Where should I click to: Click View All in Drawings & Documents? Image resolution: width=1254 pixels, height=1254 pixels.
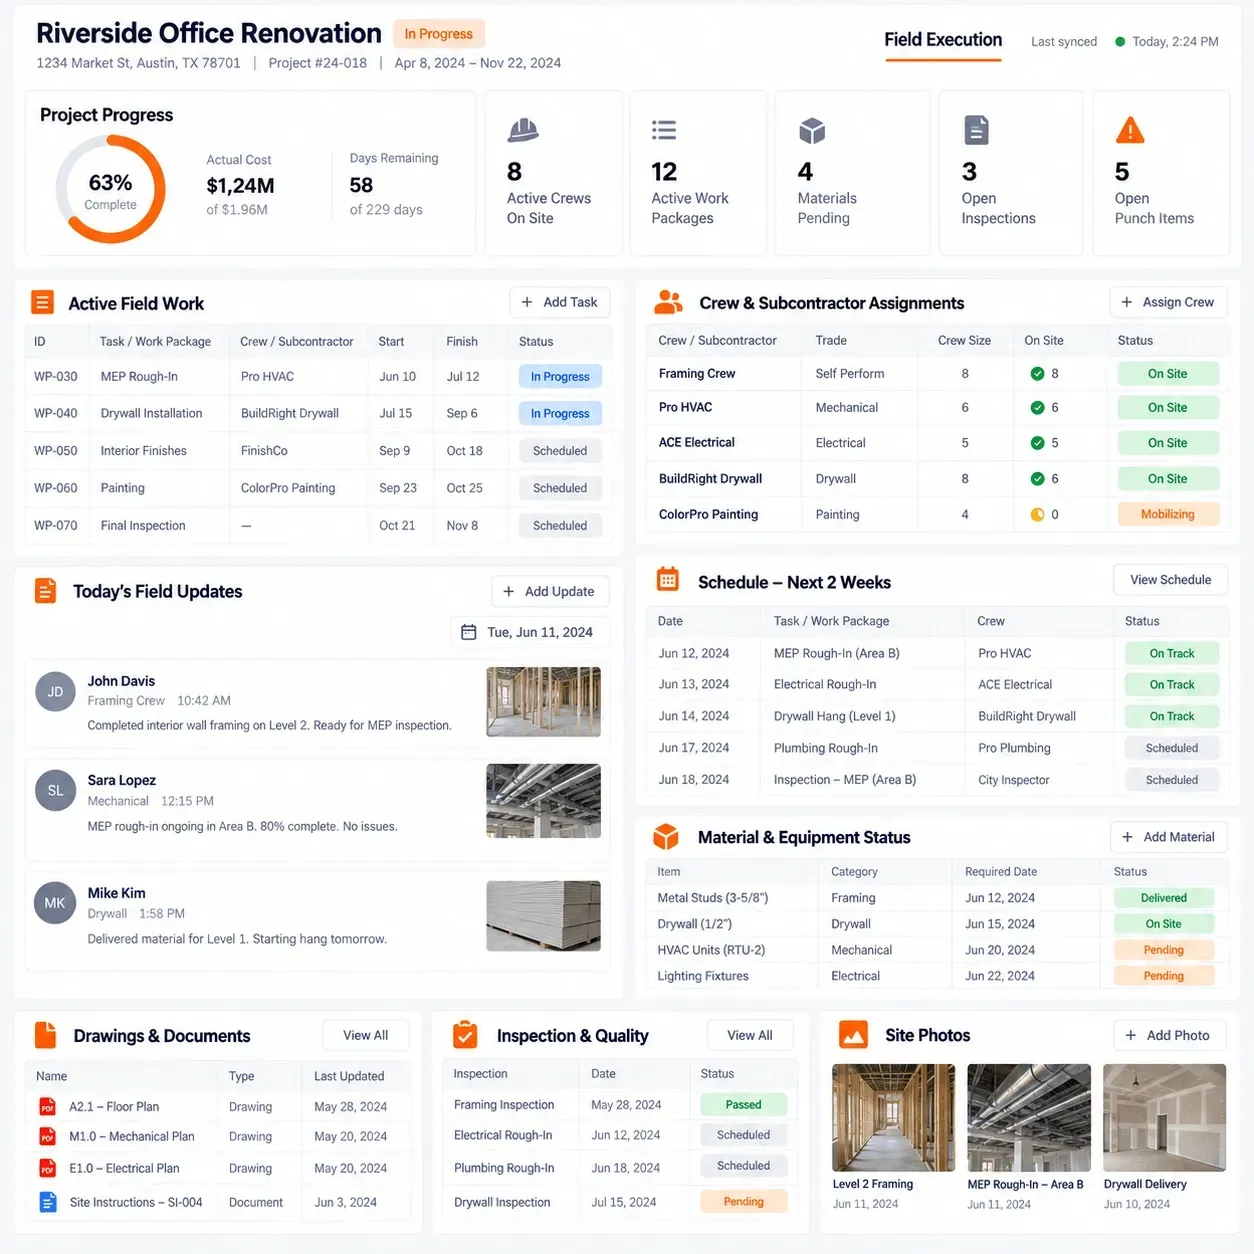[365, 1035]
